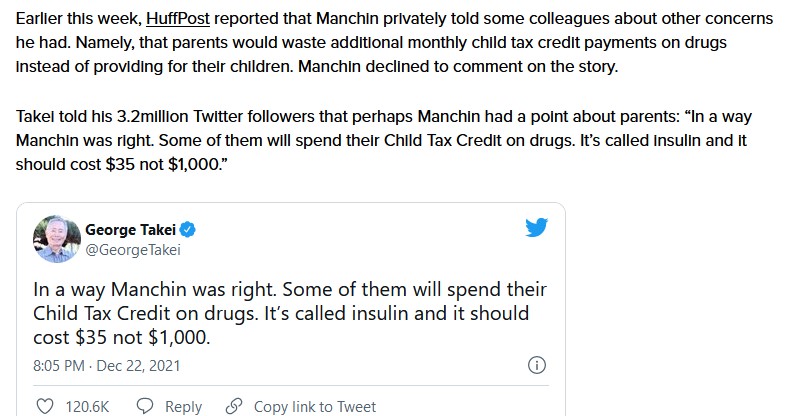Click the 120.6K likes count

click(87, 406)
